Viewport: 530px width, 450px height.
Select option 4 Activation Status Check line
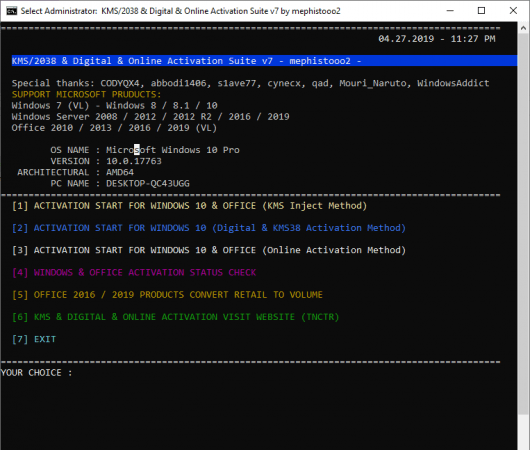[x=134, y=273]
